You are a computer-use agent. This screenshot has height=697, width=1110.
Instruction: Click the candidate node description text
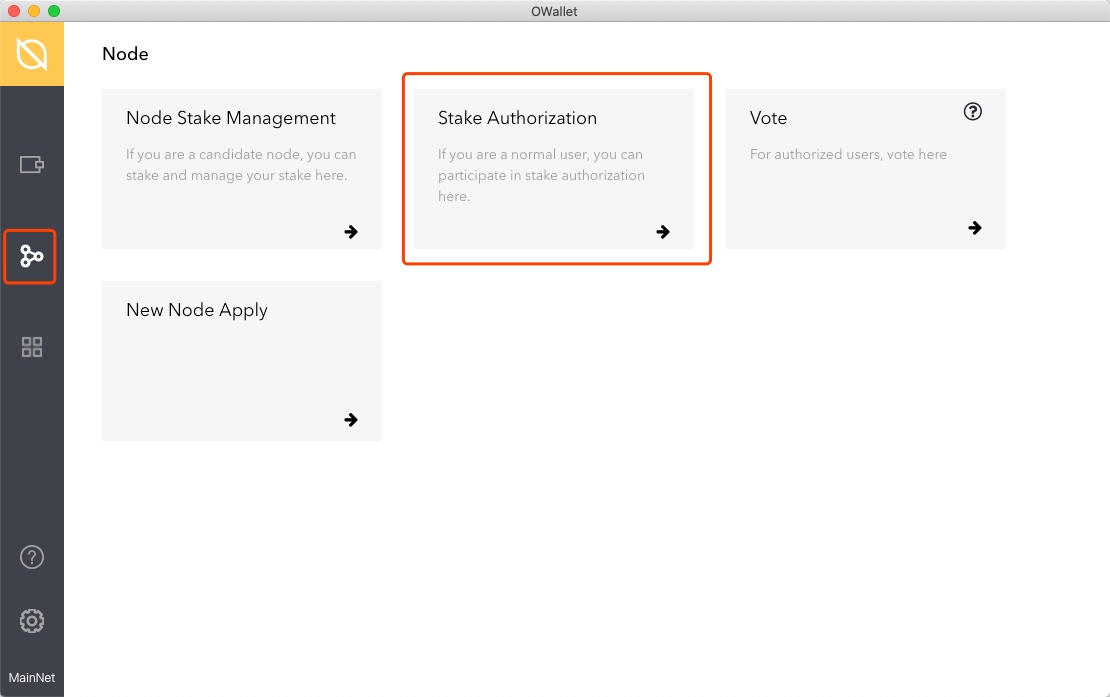tap(241, 165)
